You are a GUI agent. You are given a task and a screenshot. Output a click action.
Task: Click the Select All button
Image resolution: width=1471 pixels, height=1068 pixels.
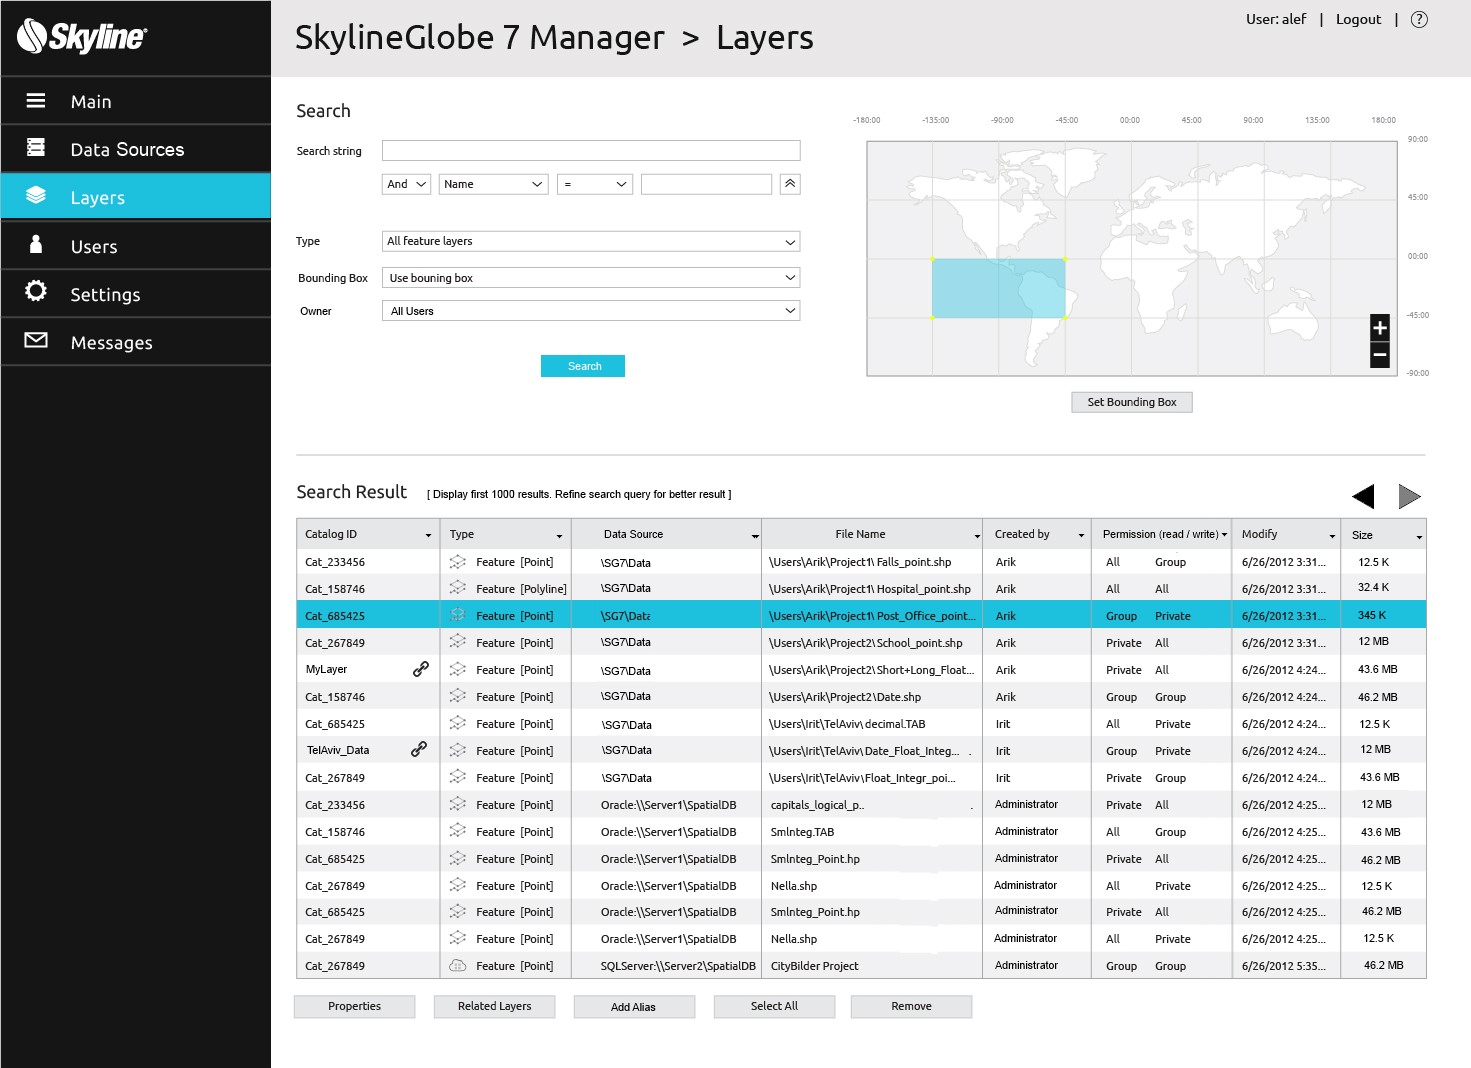coord(774,1006)
